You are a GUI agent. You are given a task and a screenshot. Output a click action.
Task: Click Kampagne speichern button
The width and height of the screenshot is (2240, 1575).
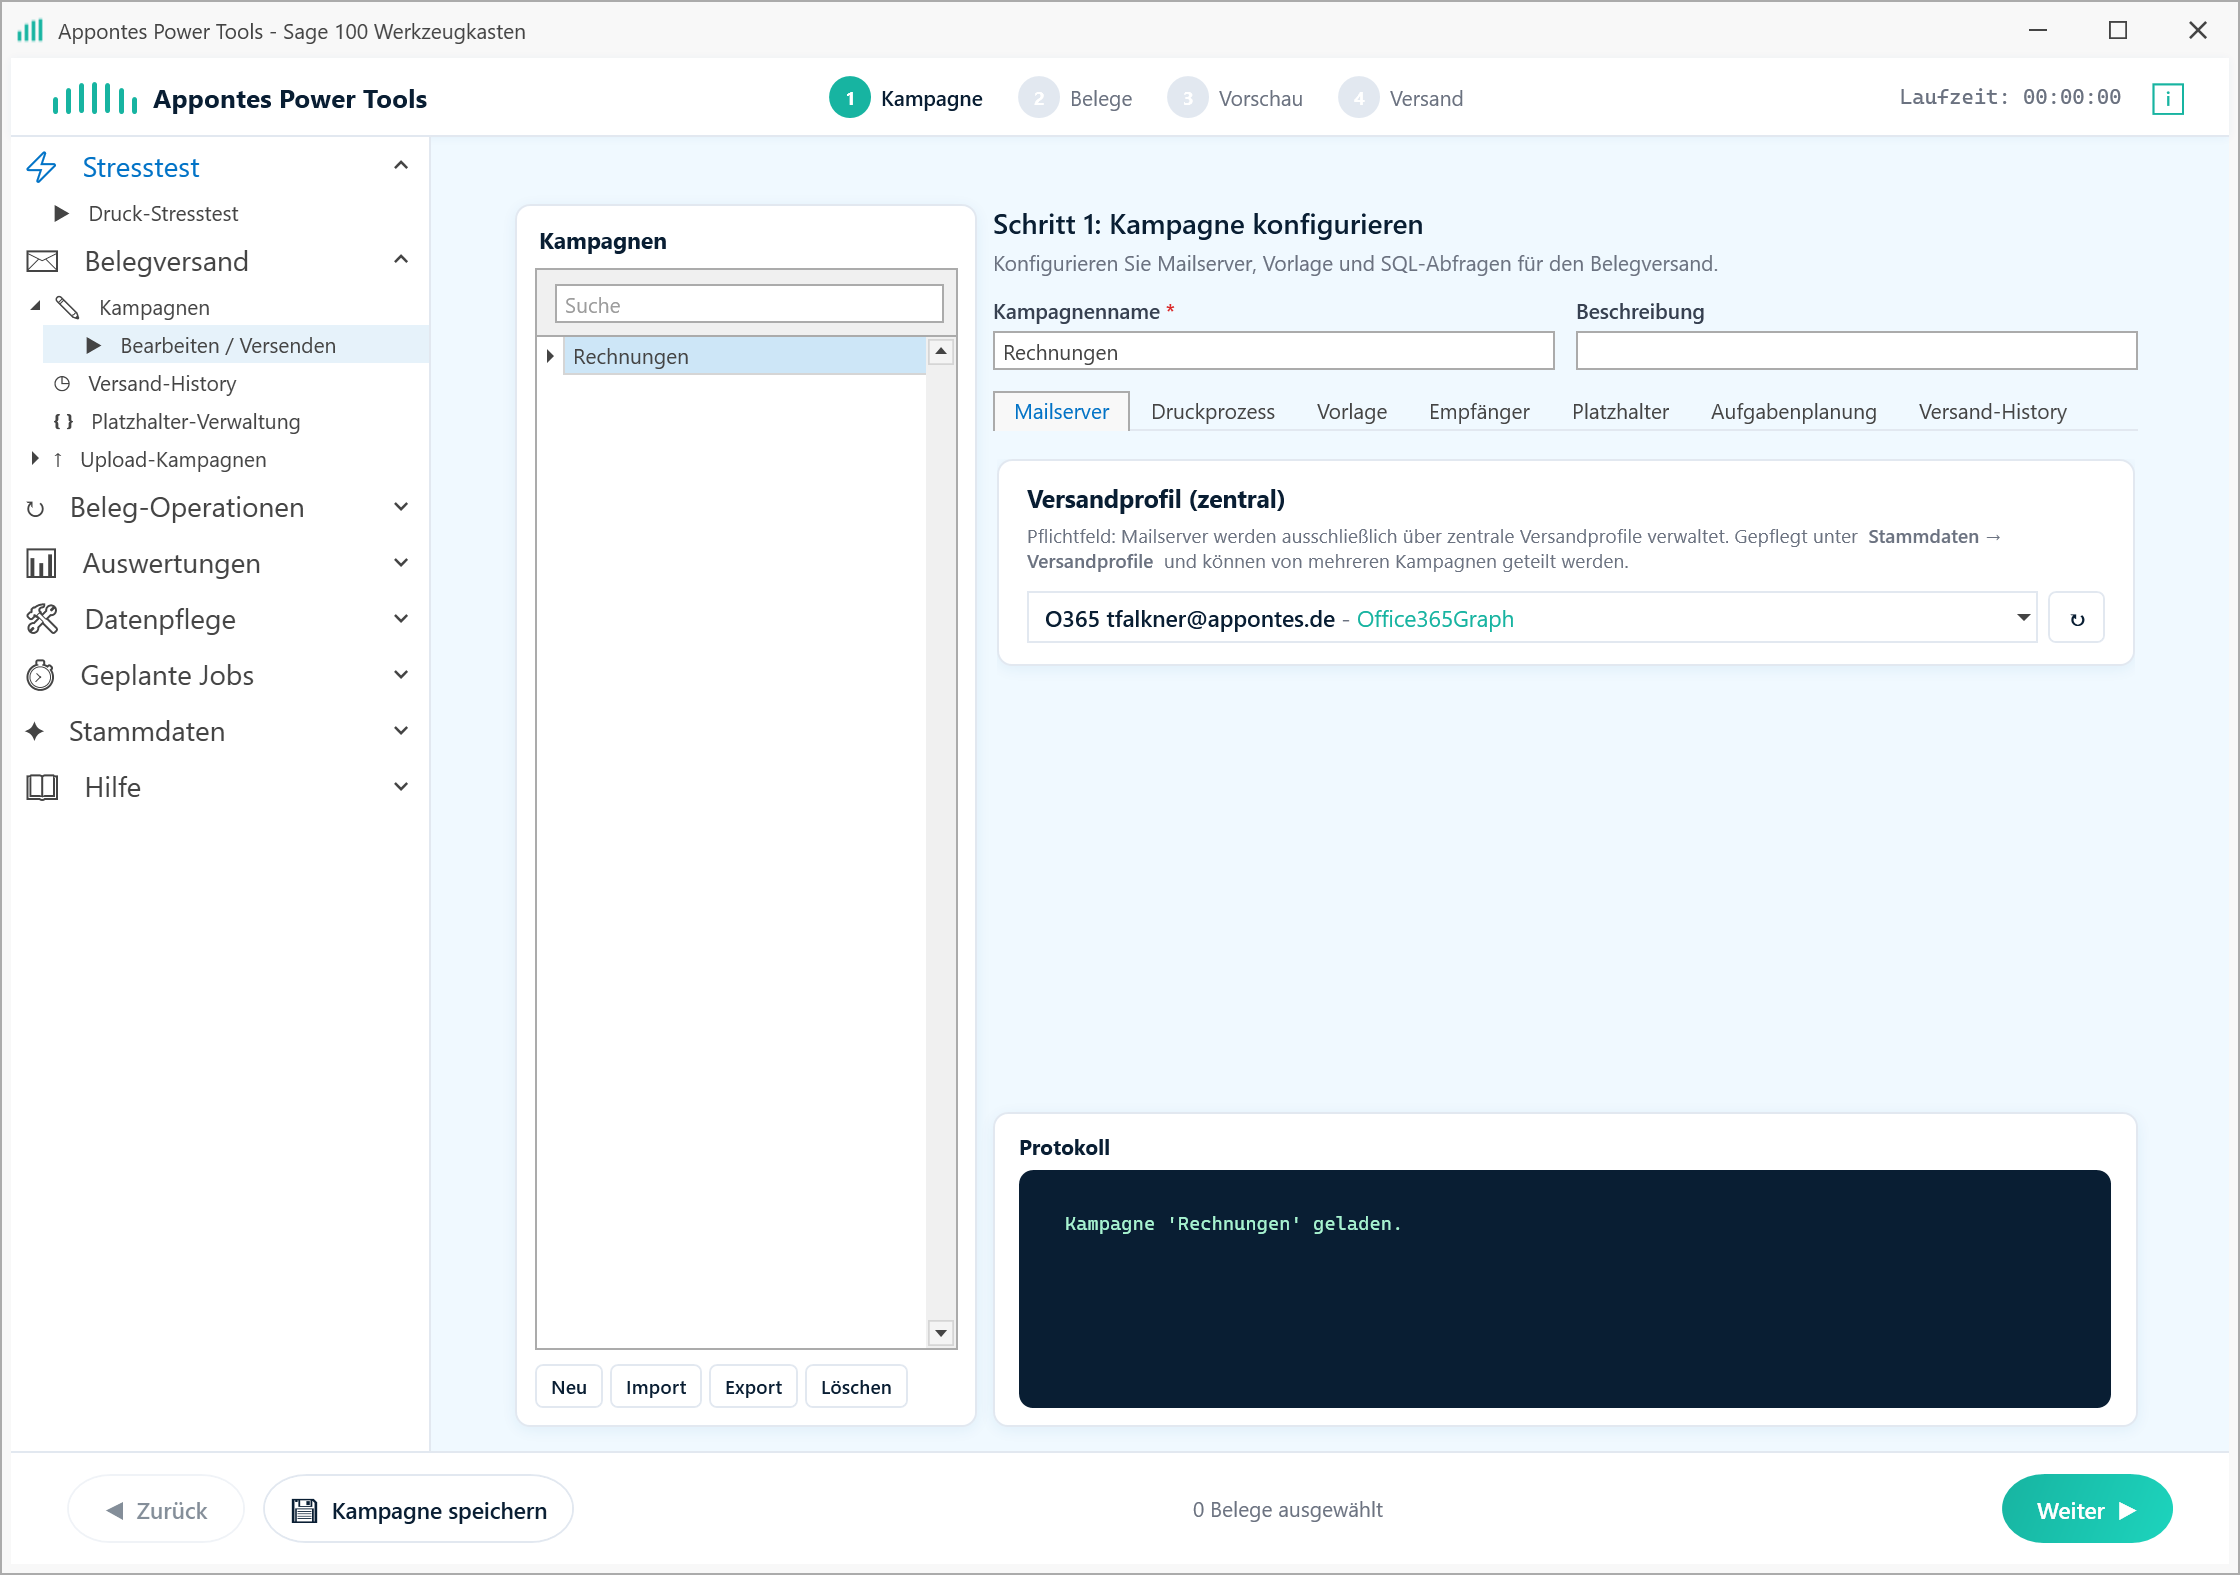tap(418, 1509)
